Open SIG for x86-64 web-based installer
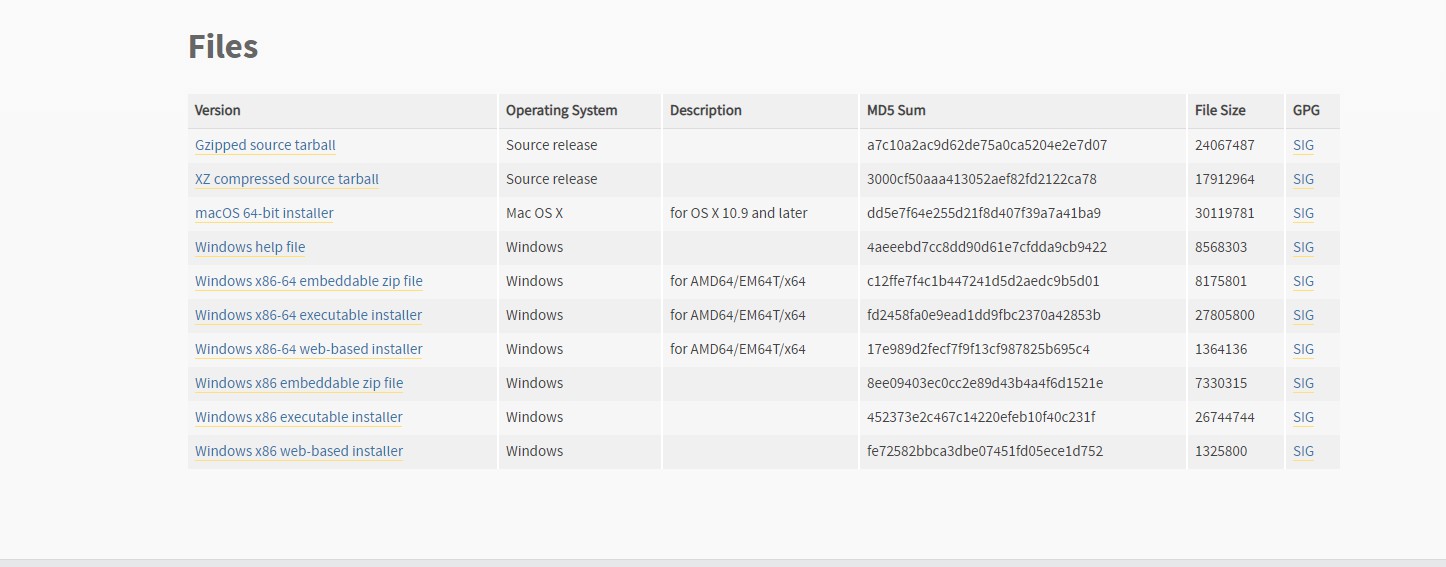 1303,349
